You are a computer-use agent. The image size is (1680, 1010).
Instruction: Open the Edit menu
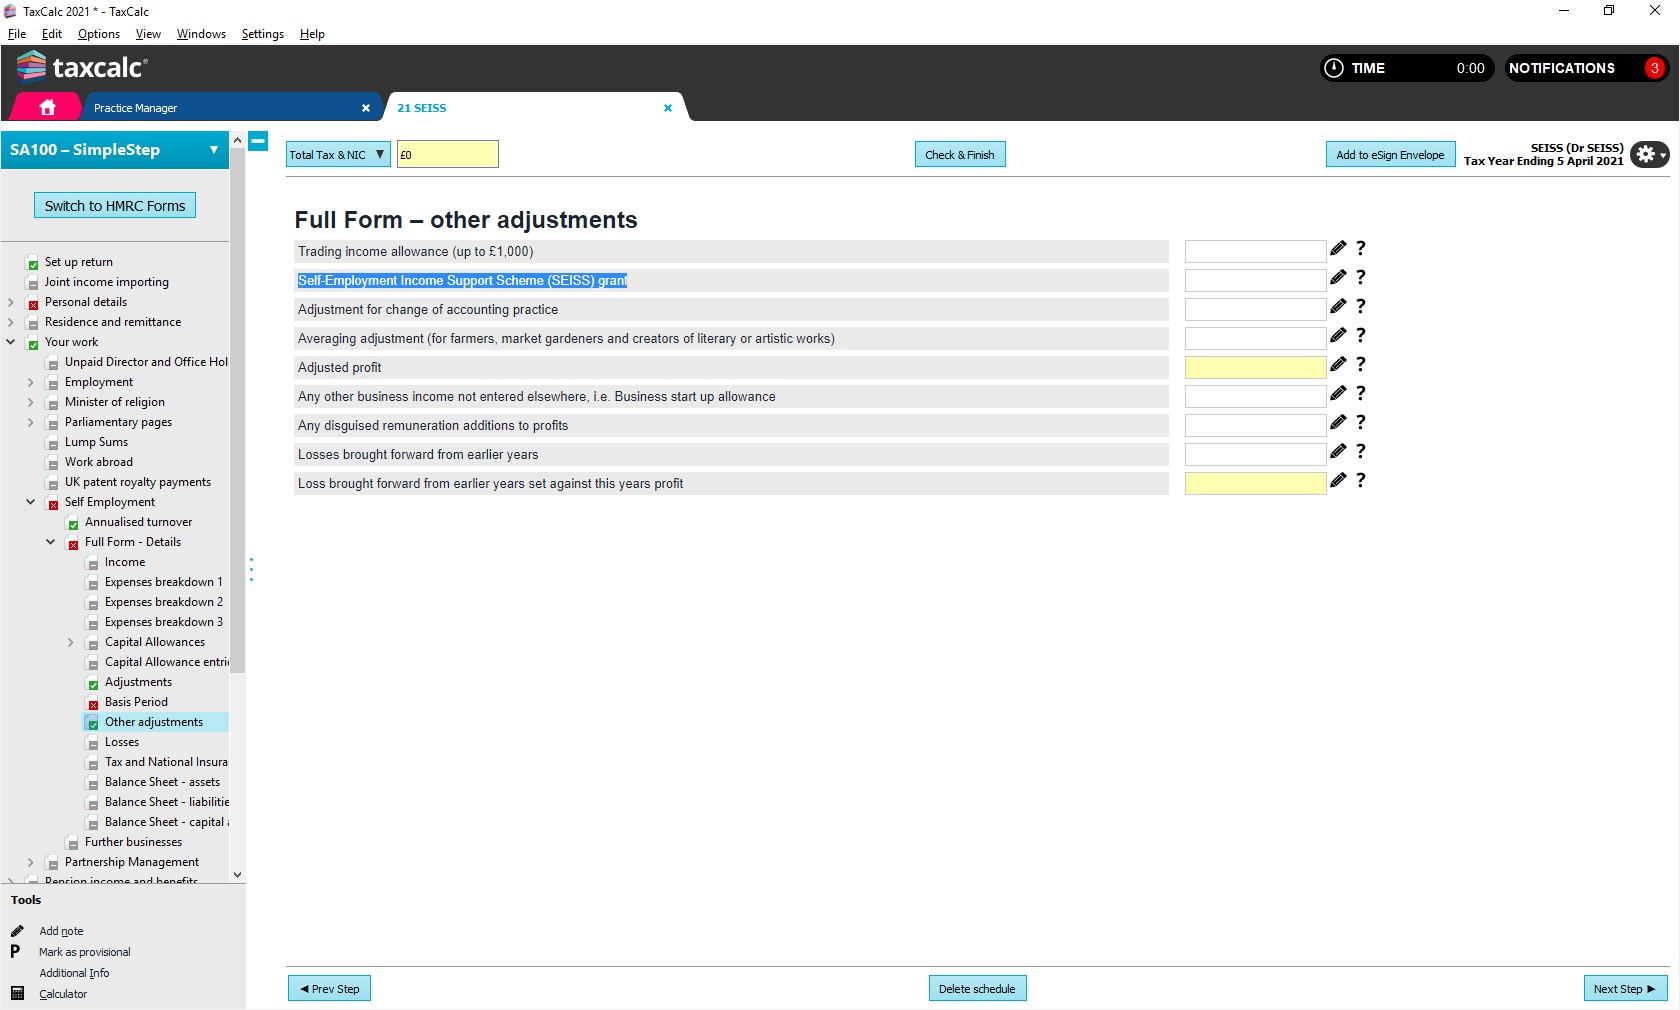pyautogui.click(x=52, y=34)
